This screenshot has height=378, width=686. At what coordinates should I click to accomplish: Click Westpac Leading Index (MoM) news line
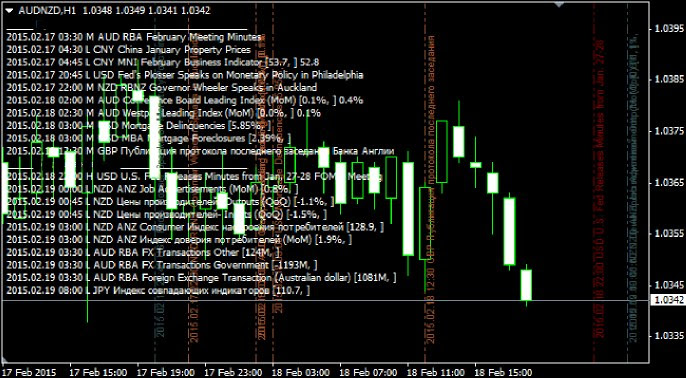(164, 113)
